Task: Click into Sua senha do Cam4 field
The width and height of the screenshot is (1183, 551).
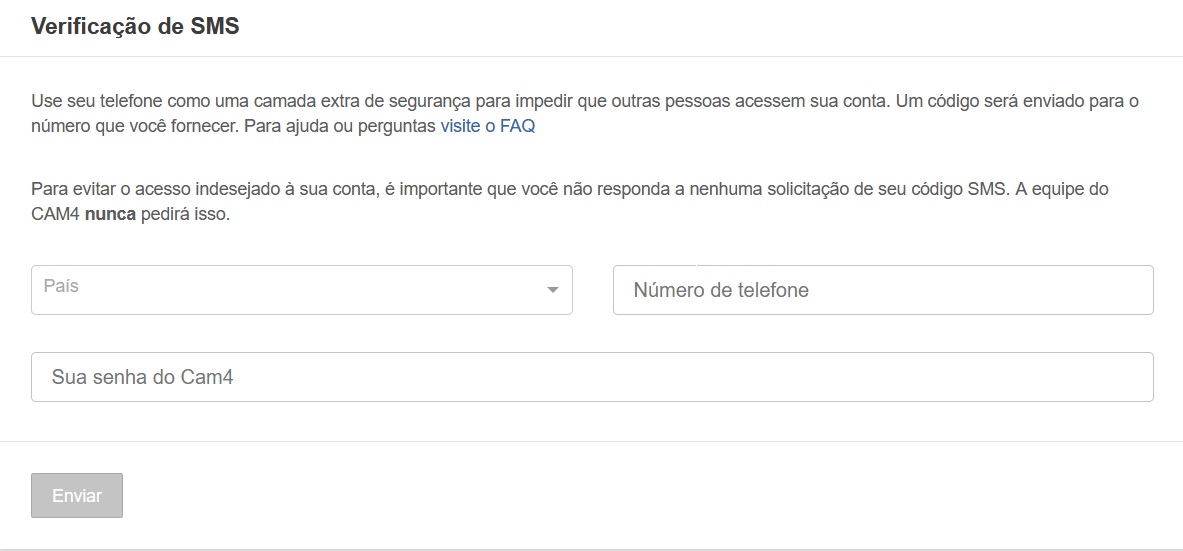Action: [x=592, y=377]
